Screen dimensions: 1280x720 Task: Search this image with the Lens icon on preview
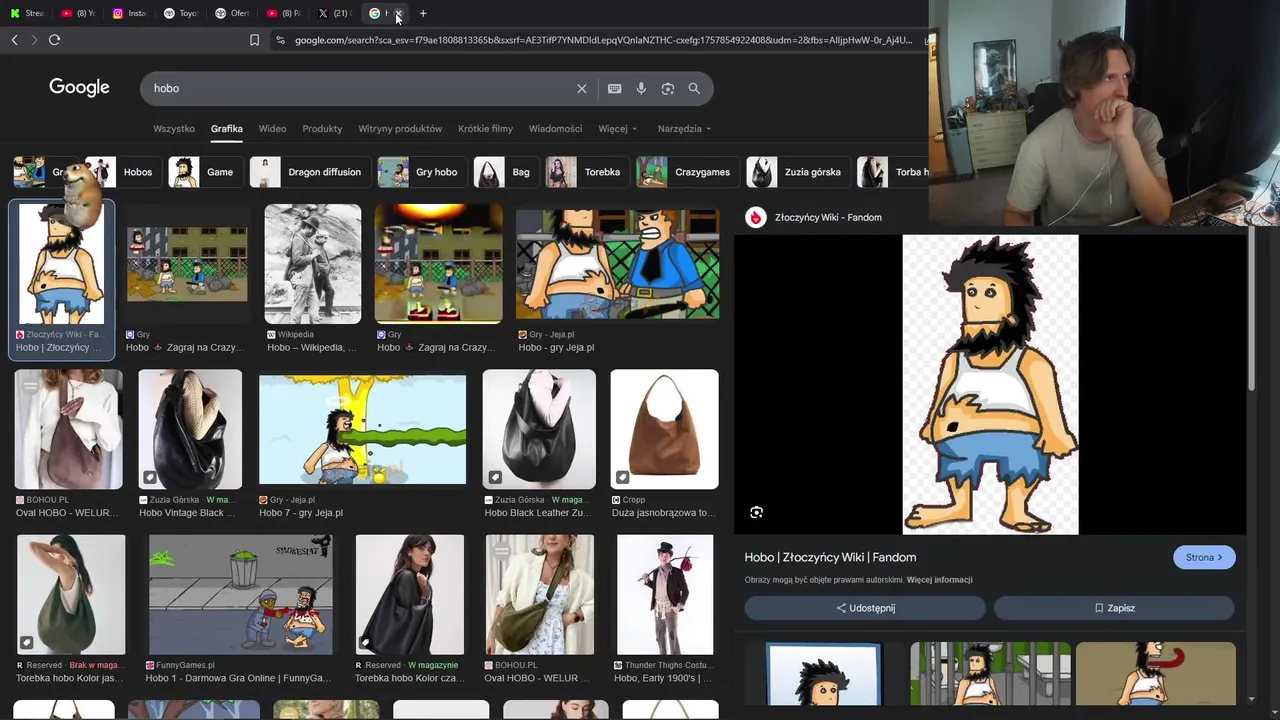[x=756, y=512]
